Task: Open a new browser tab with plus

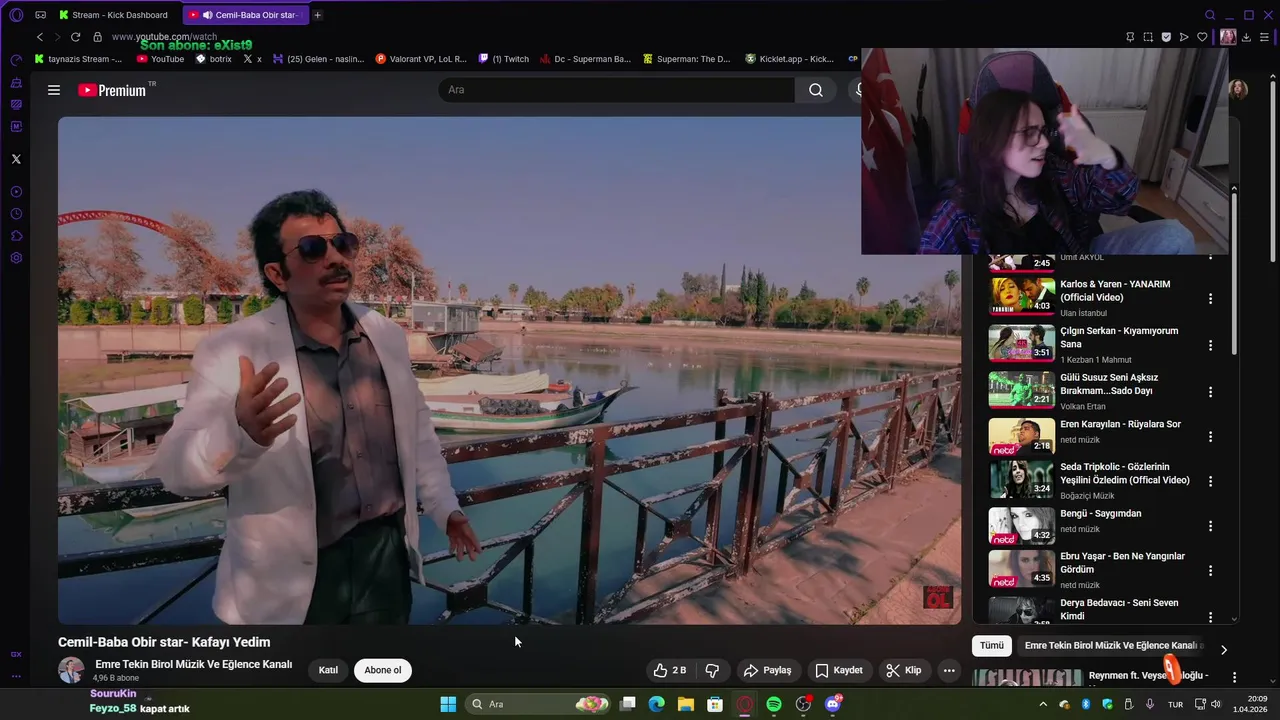Action: coord(318,15)
